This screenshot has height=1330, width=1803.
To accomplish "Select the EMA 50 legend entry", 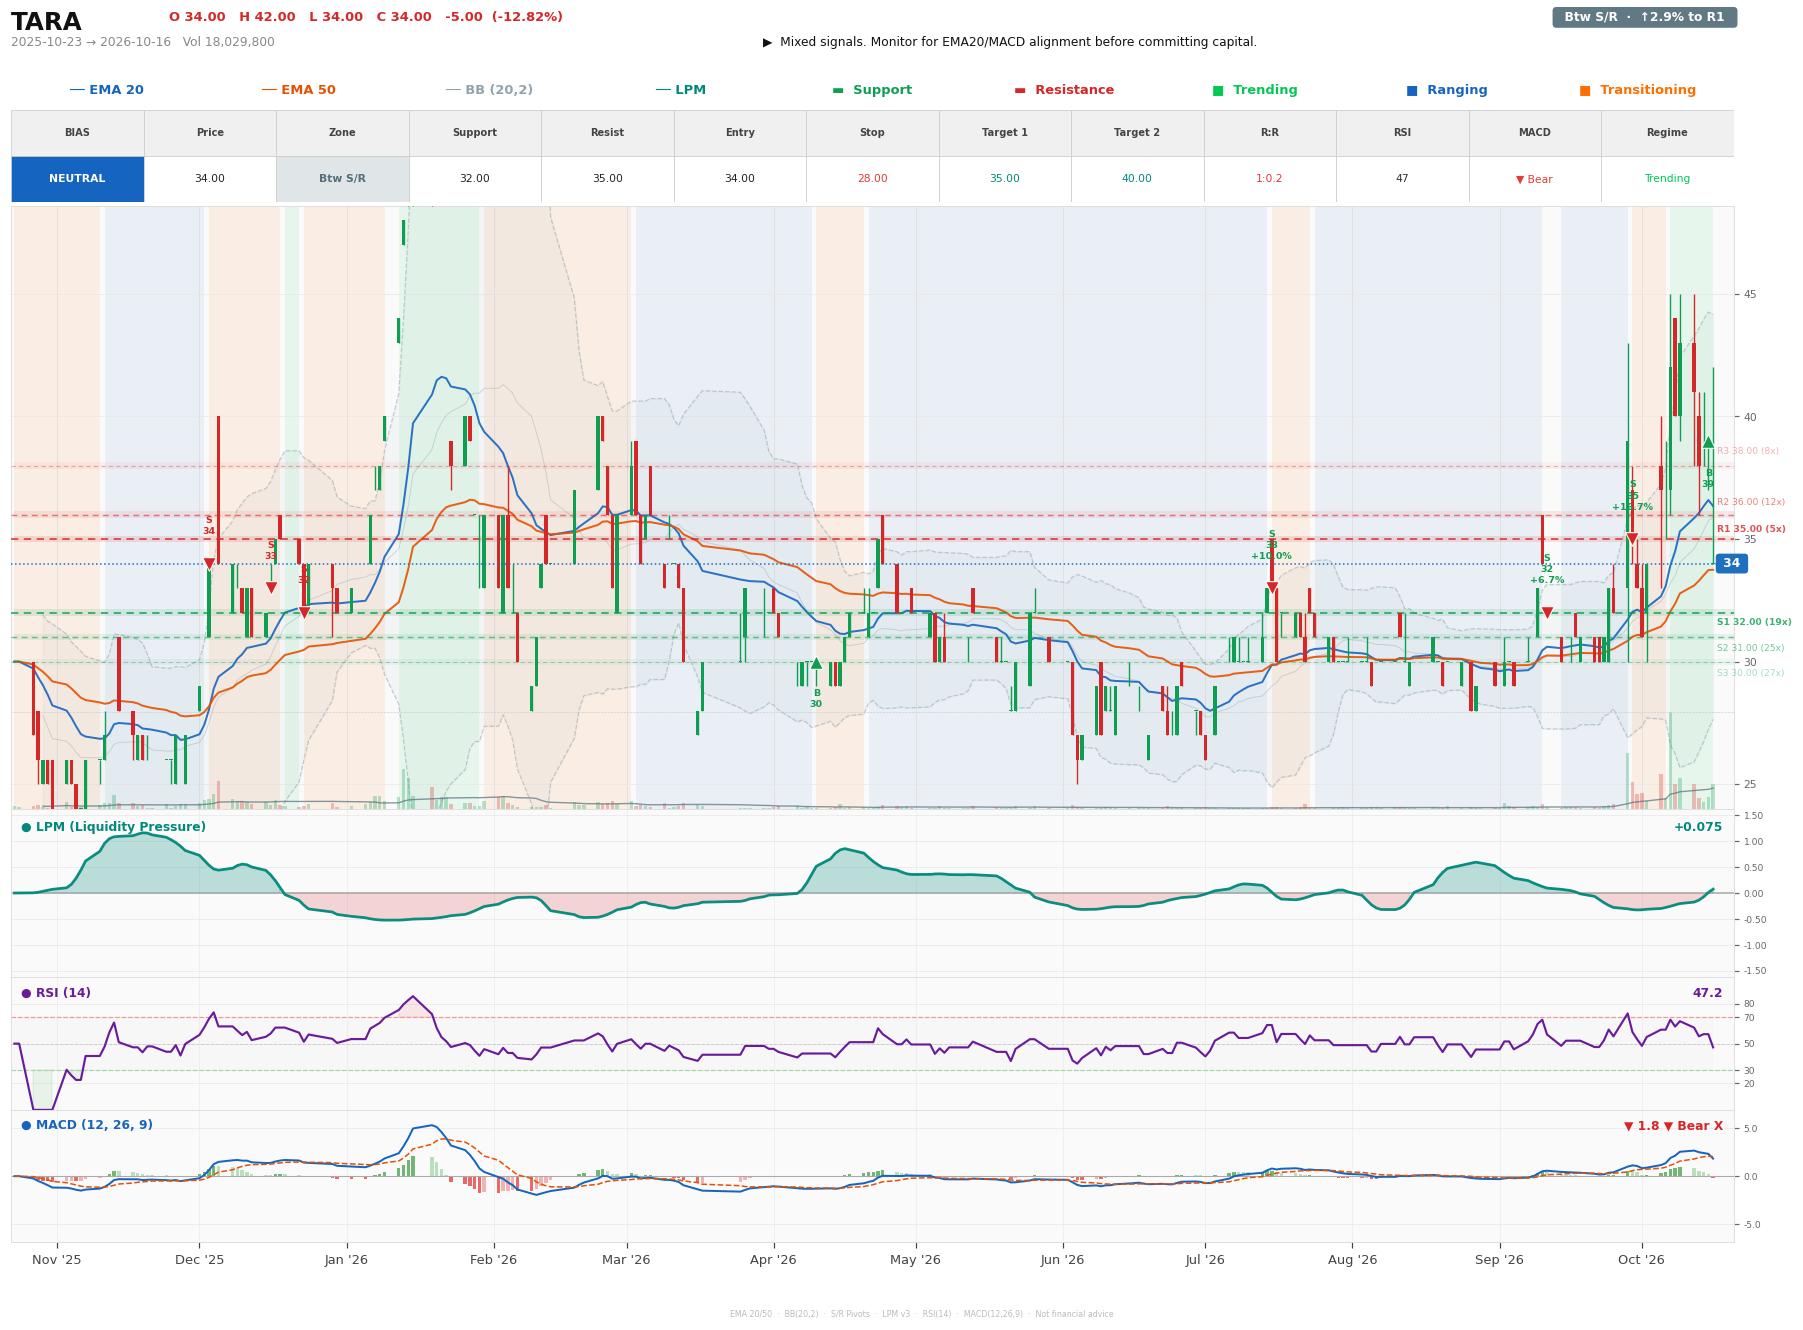I will 299,90.
